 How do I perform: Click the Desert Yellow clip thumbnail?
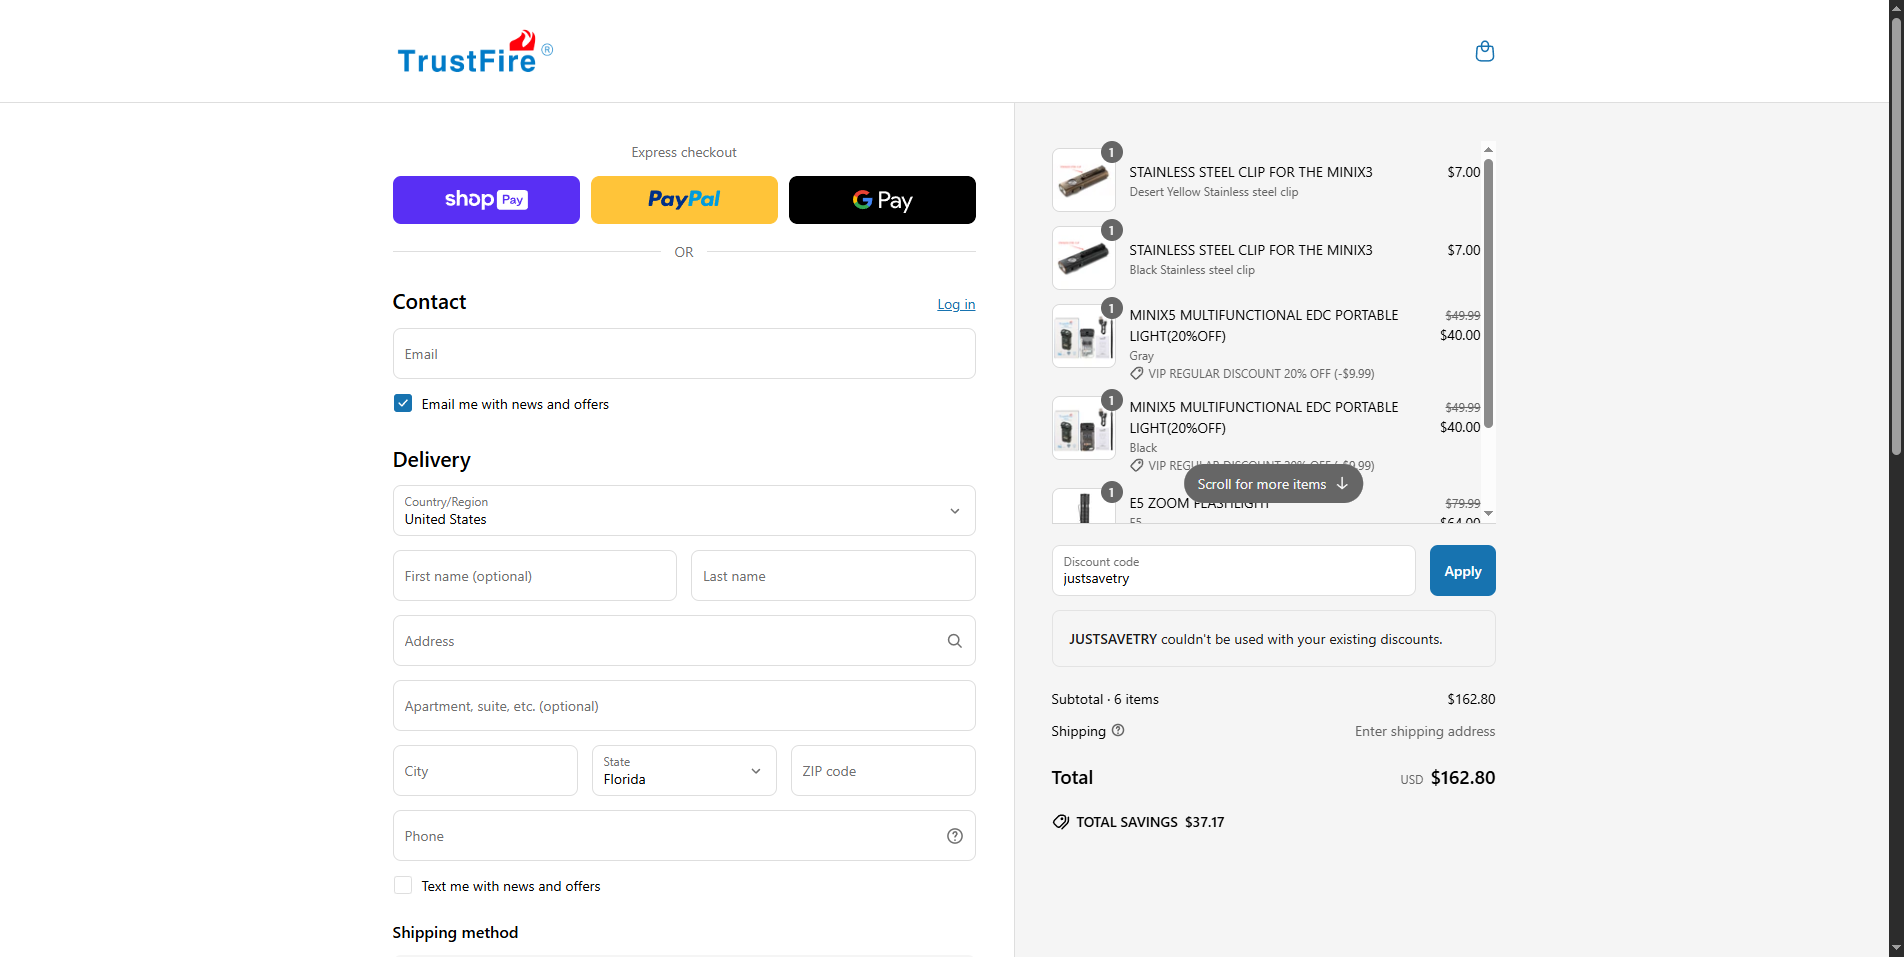coord(1084,180)
